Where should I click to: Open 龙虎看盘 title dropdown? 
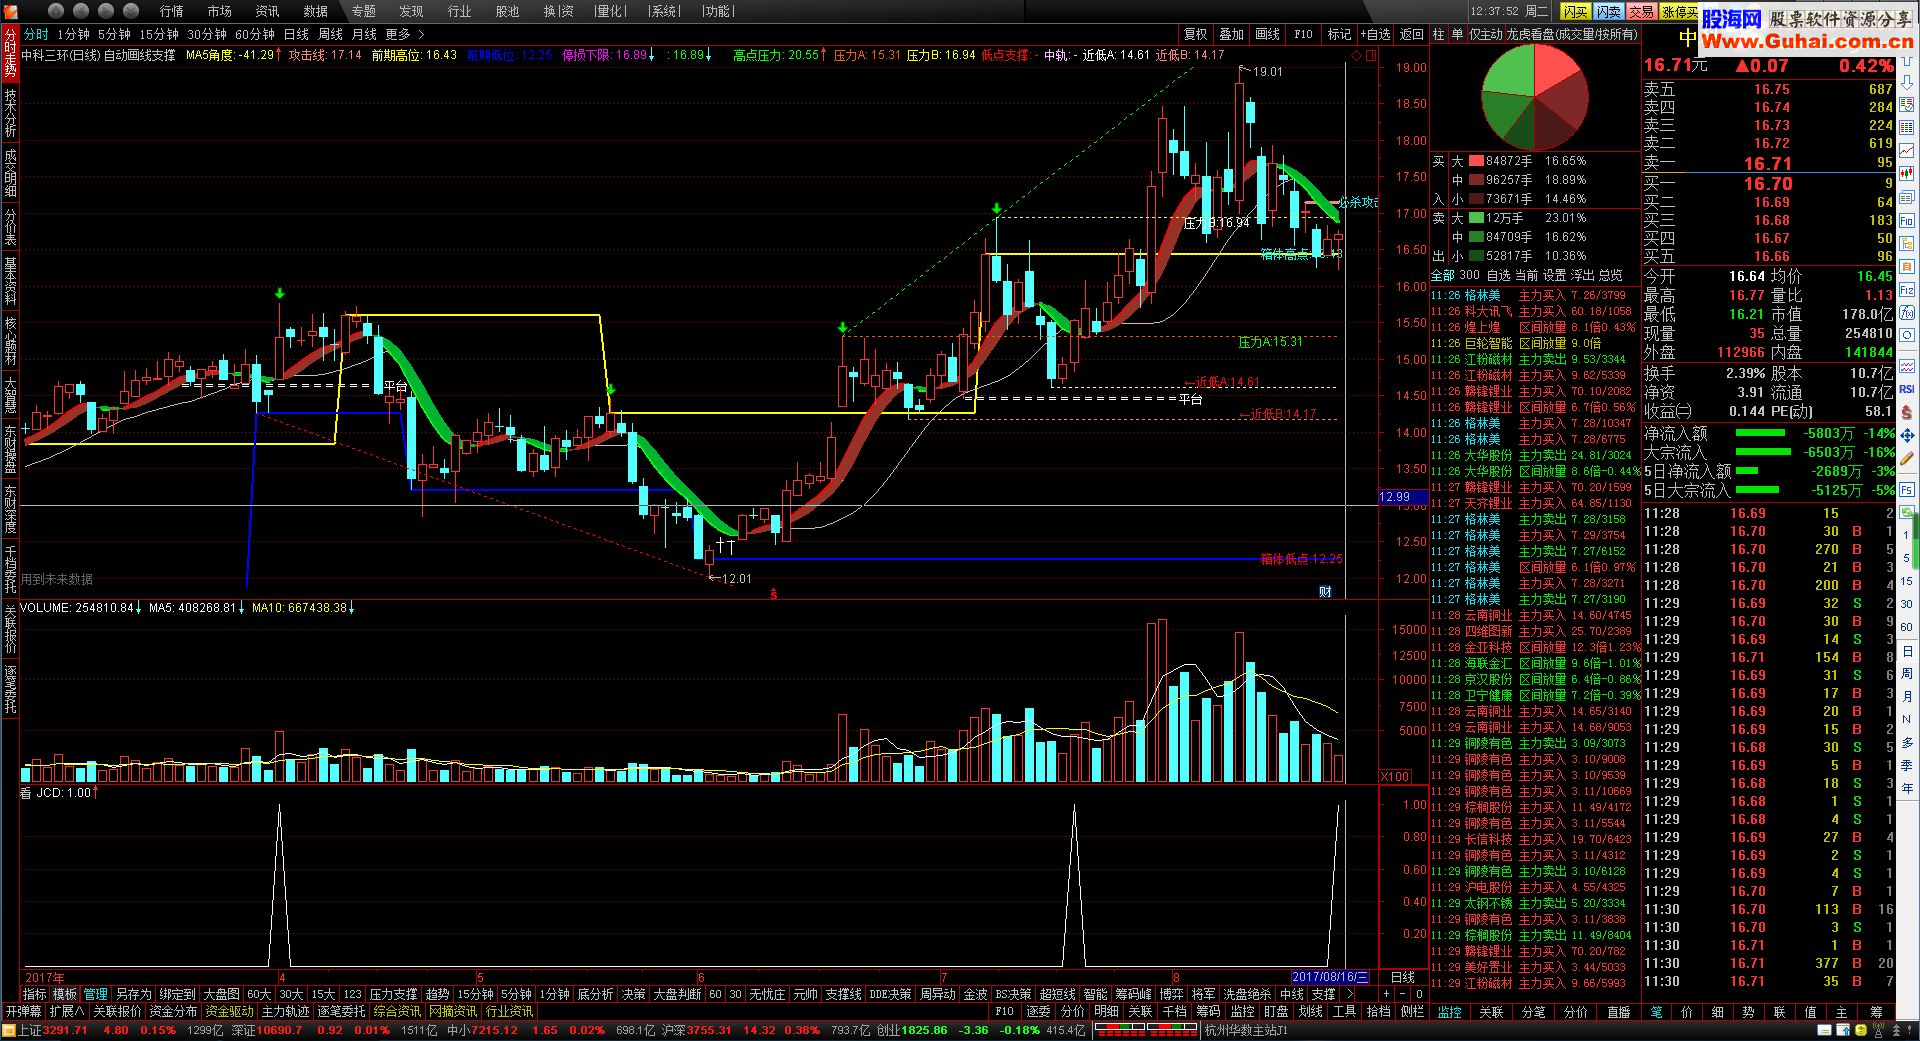coord(1573,34)
